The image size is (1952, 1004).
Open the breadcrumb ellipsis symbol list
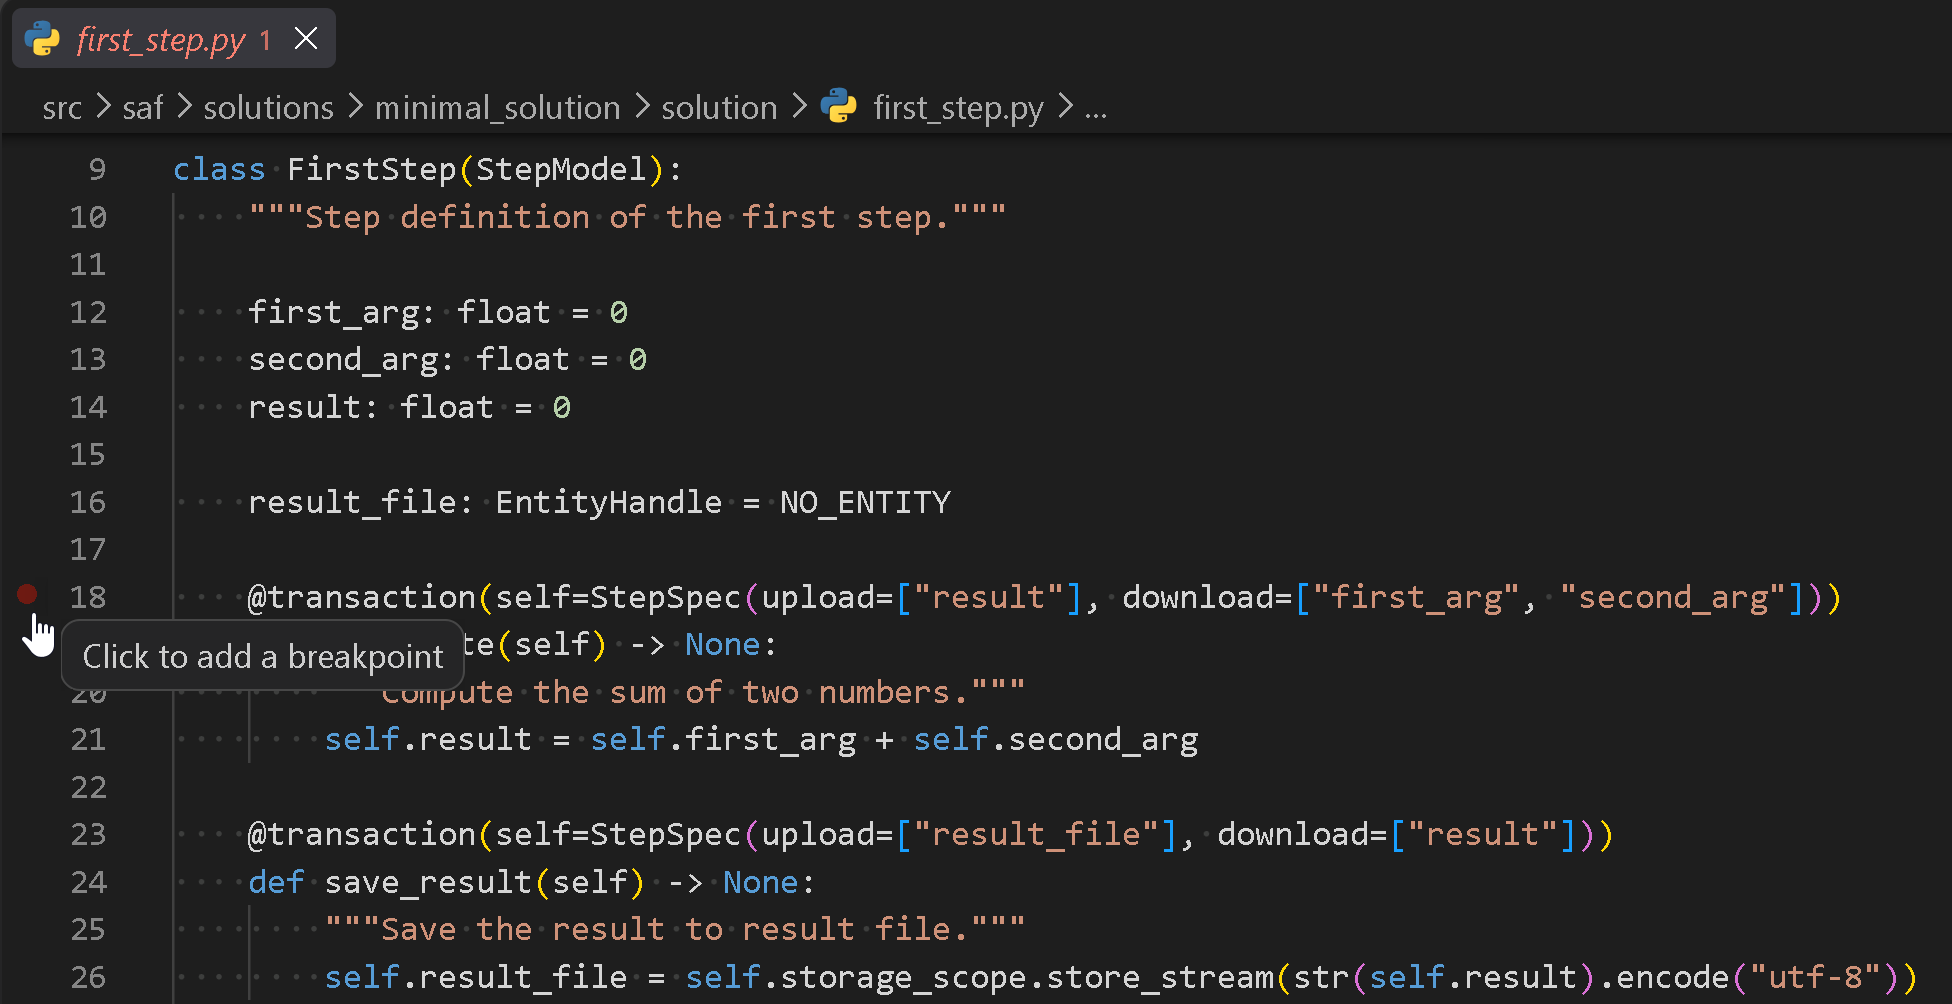(1096, 108)
